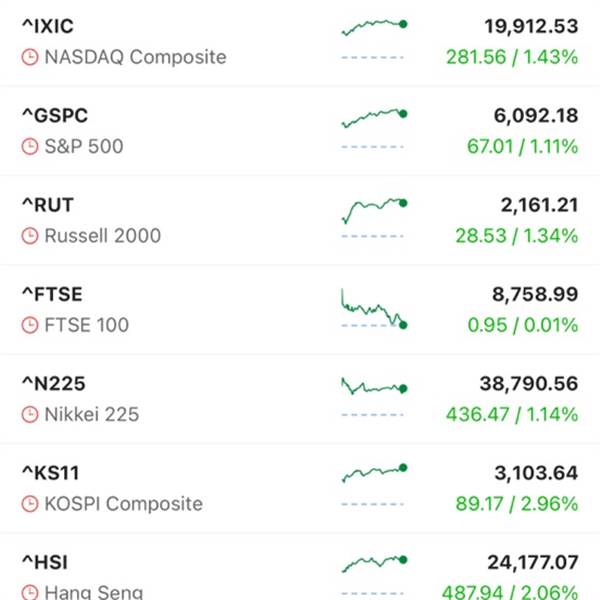The width and height of the screenshot is (600, 600).
Task: Open the ^RUT sparkline chart
Action: click(x=374, y=218)
